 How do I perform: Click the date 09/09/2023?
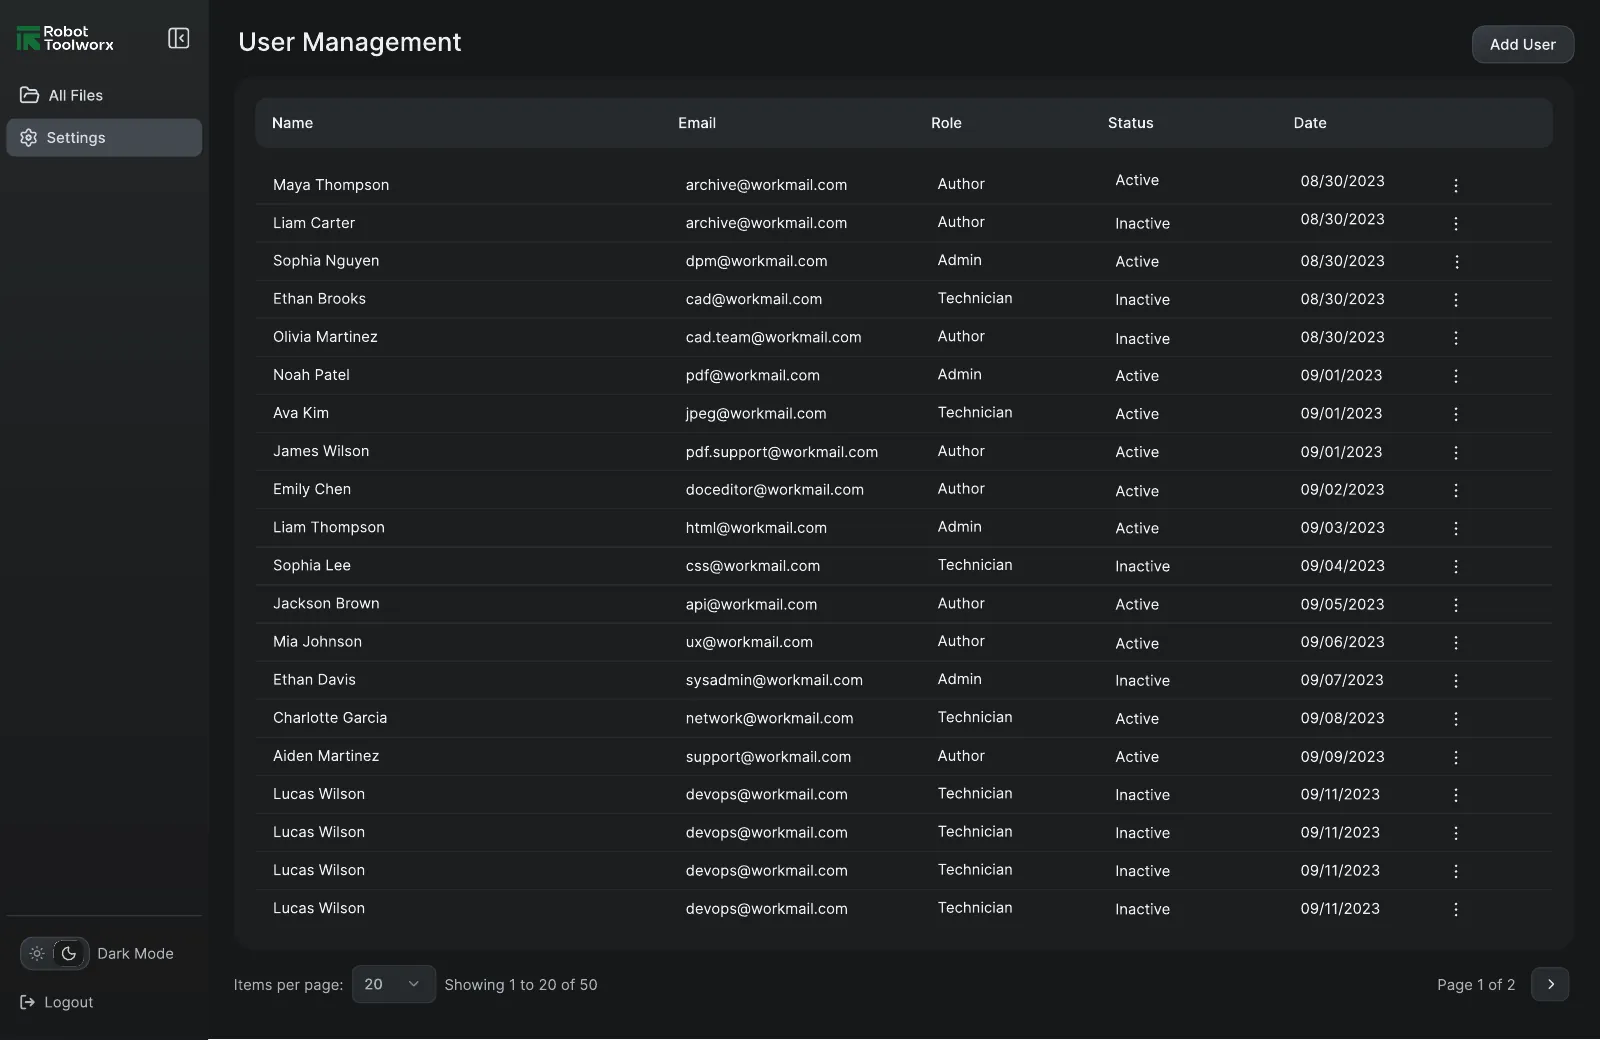(1342, 757)
